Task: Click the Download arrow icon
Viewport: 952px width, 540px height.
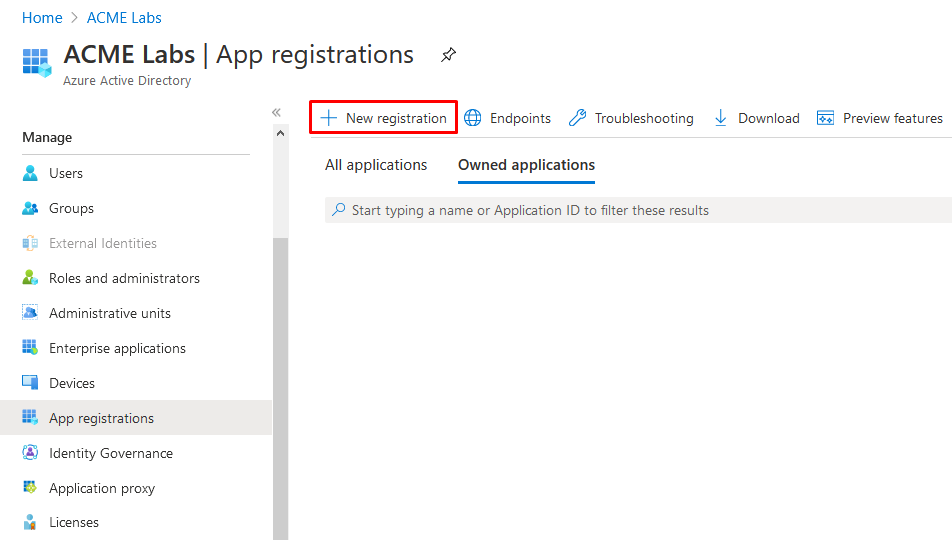Action: tap(720, 118)
